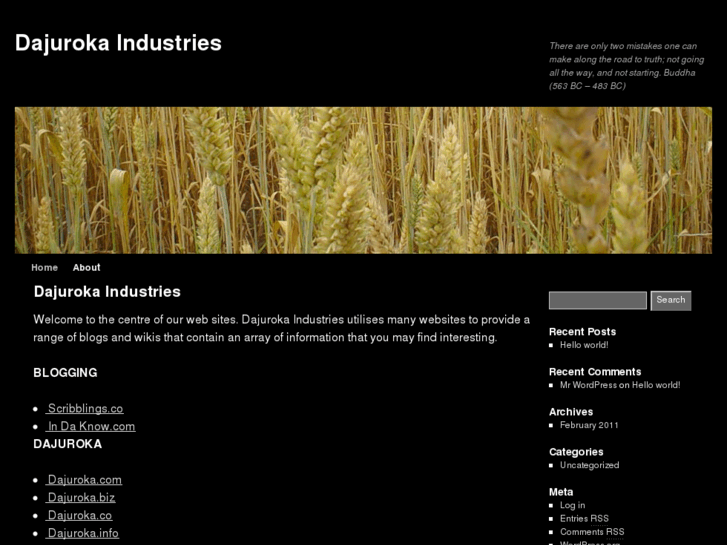Visit the Dajuroka.info link

82,533
